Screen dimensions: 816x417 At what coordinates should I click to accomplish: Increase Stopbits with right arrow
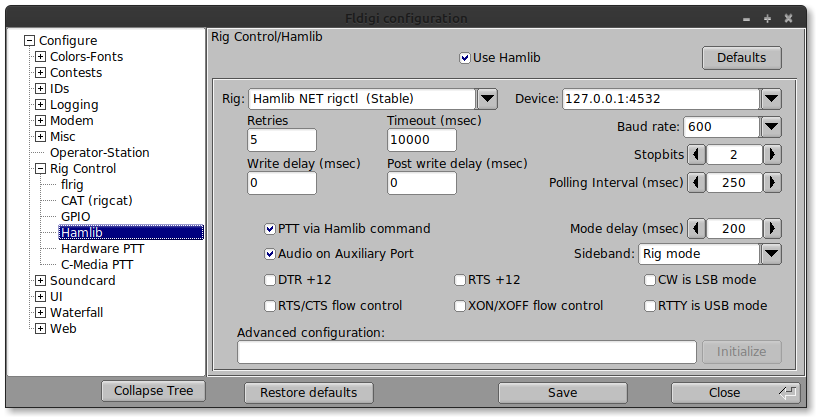[772, 155]
